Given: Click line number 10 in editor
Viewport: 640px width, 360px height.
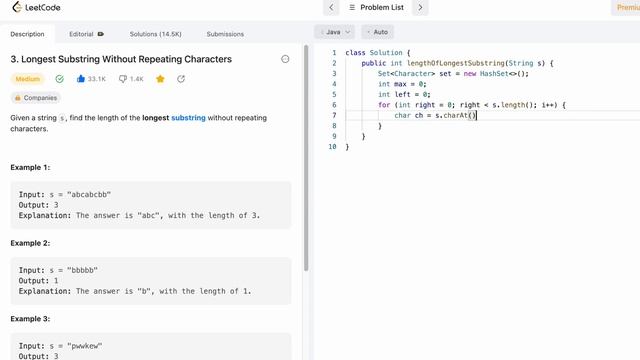Looking at the screenshot, I should 332,147.
